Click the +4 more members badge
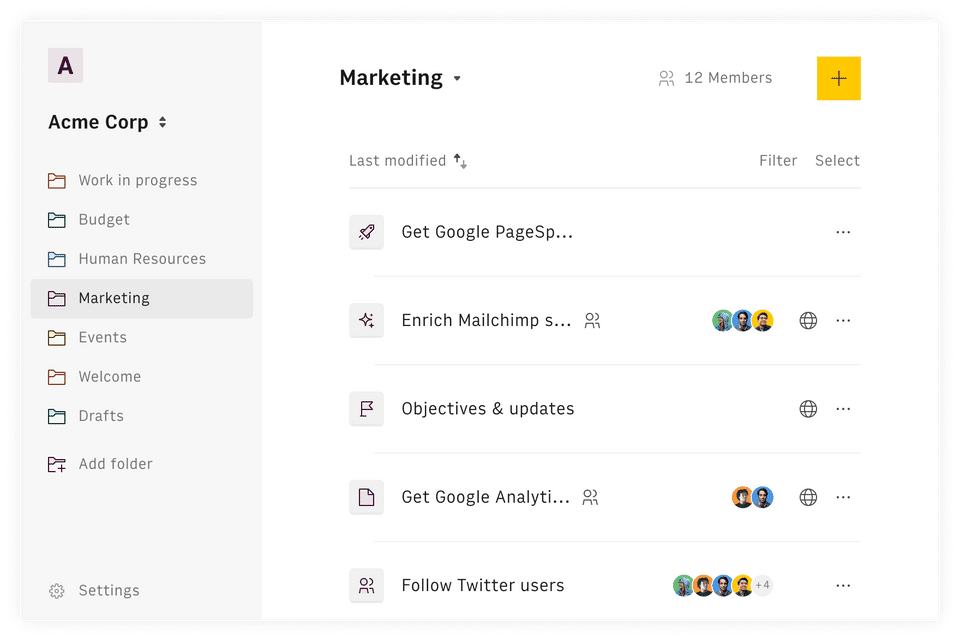Image resolution: width=960 pixels, height=640 pixels. click(x=763, y=585)
